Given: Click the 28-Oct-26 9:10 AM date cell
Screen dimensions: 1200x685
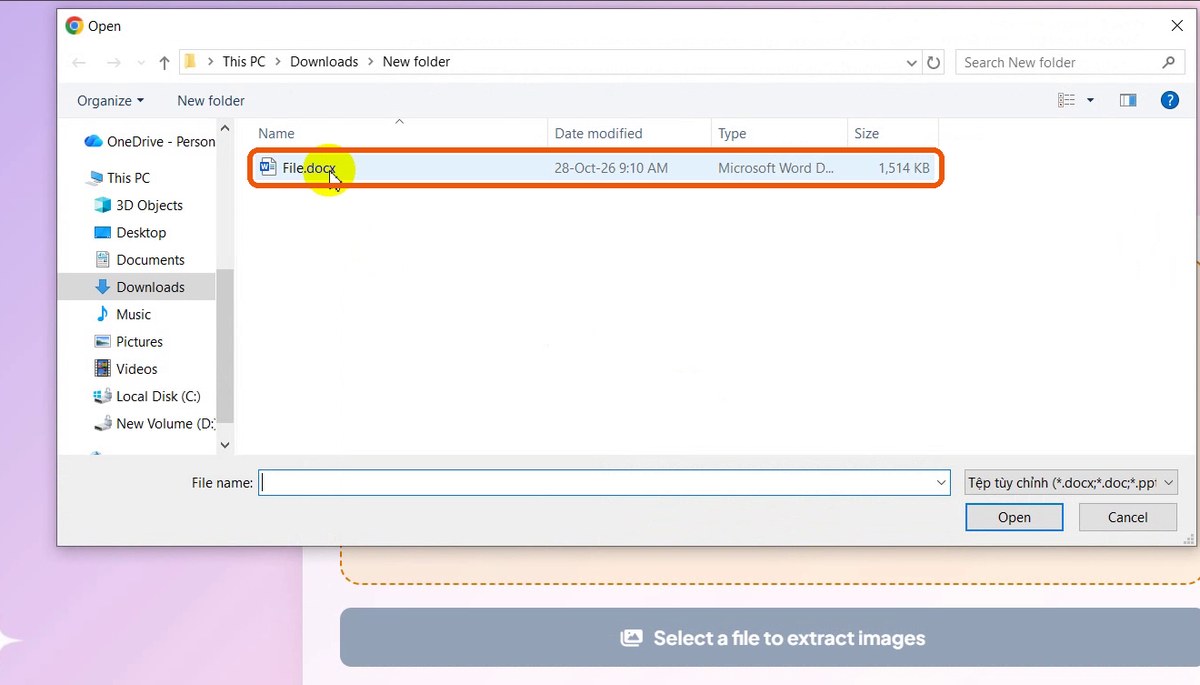Looking at the screenshot, I should coord(611,168).
